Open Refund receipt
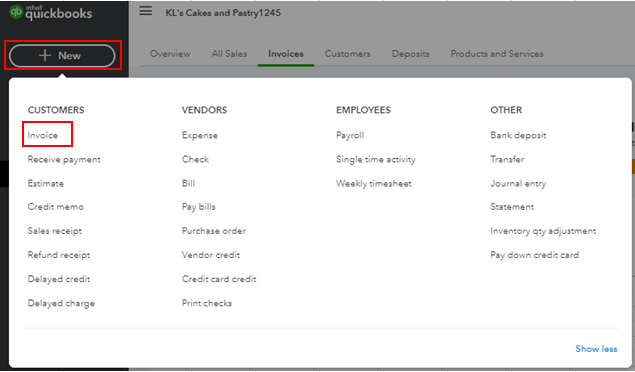The image size is (635, 372). 59,255
